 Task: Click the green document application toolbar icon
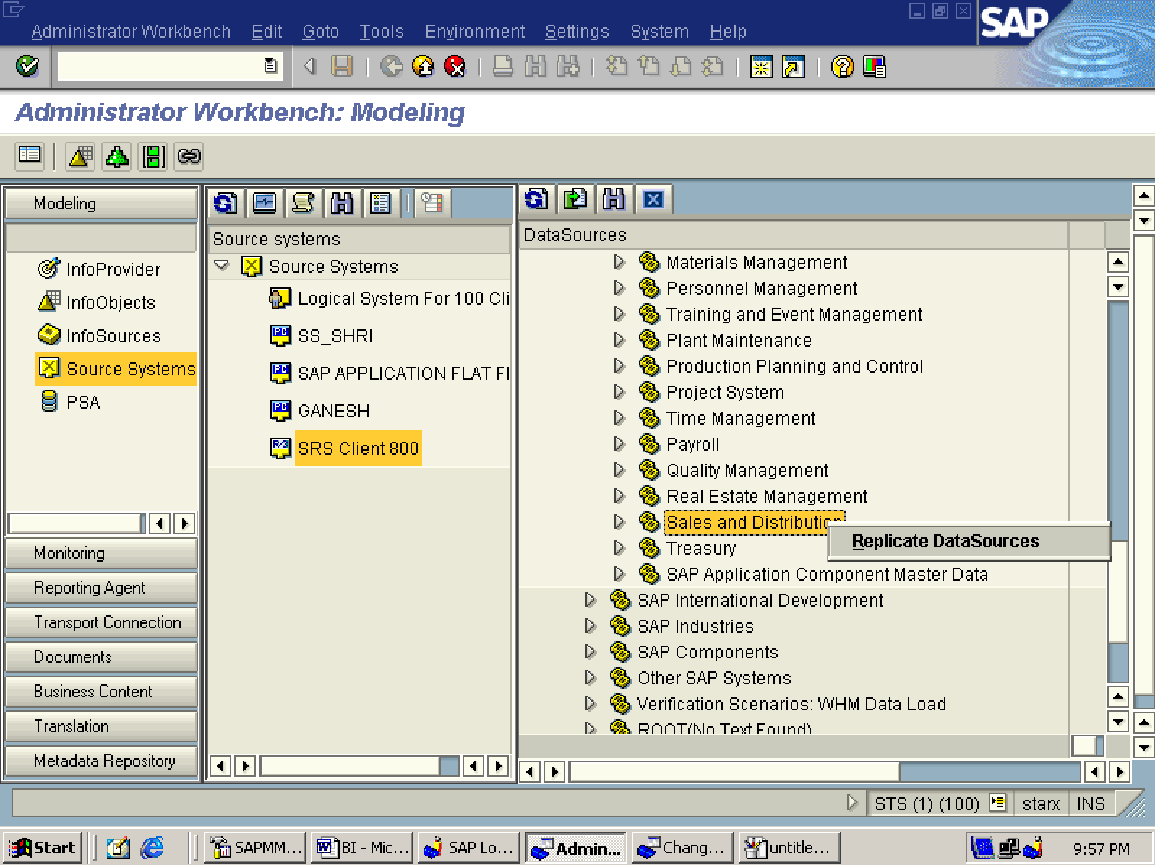point(153,156)
